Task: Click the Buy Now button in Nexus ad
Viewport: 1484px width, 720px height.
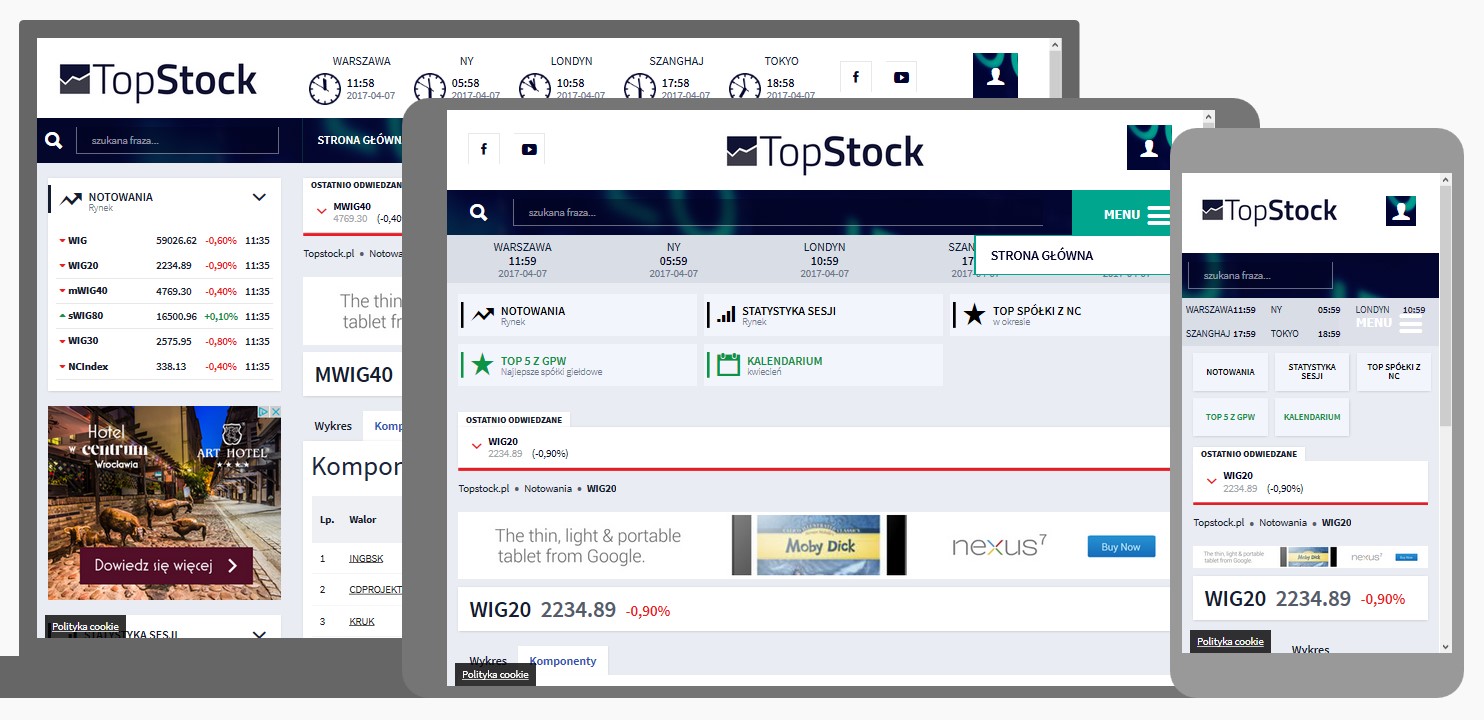Action: [1120, 547]
